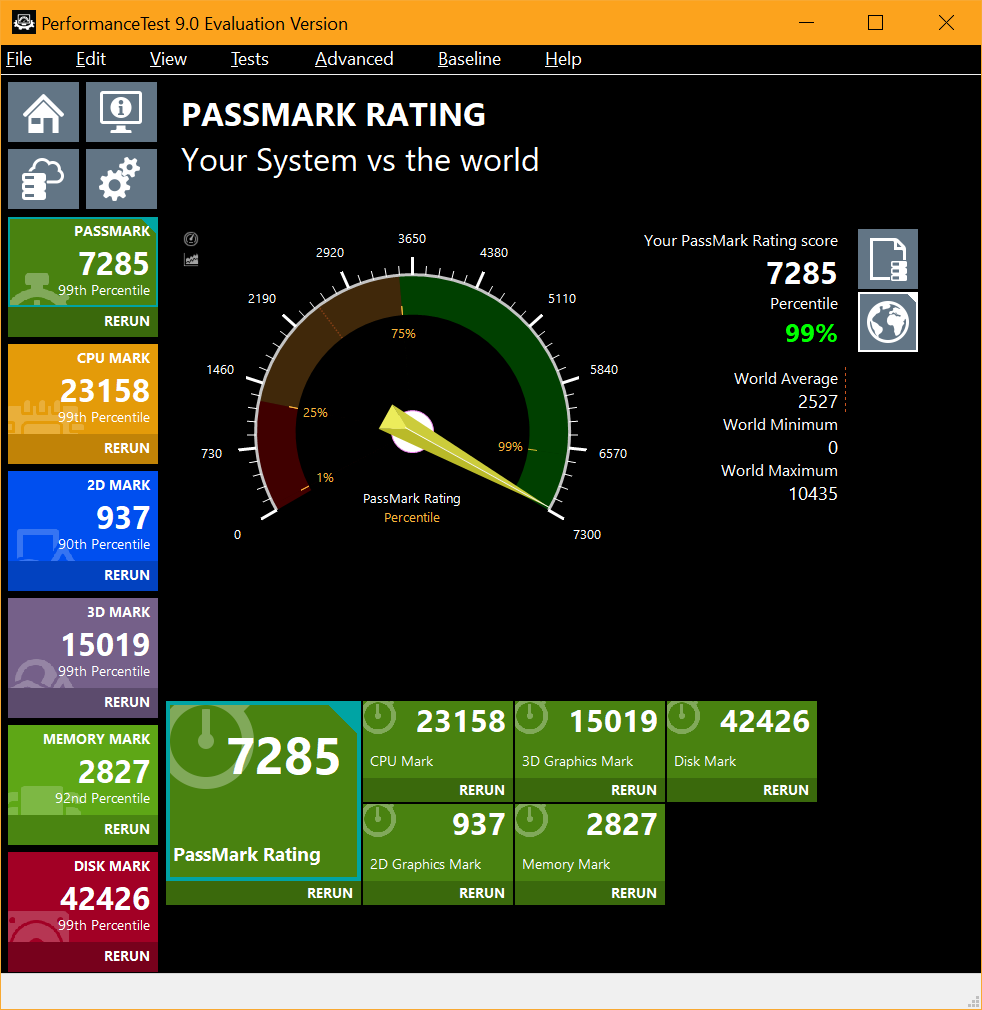Open the cloud baseline management icon
Screen dimensions: 982x1010
[x=43, y=178]
